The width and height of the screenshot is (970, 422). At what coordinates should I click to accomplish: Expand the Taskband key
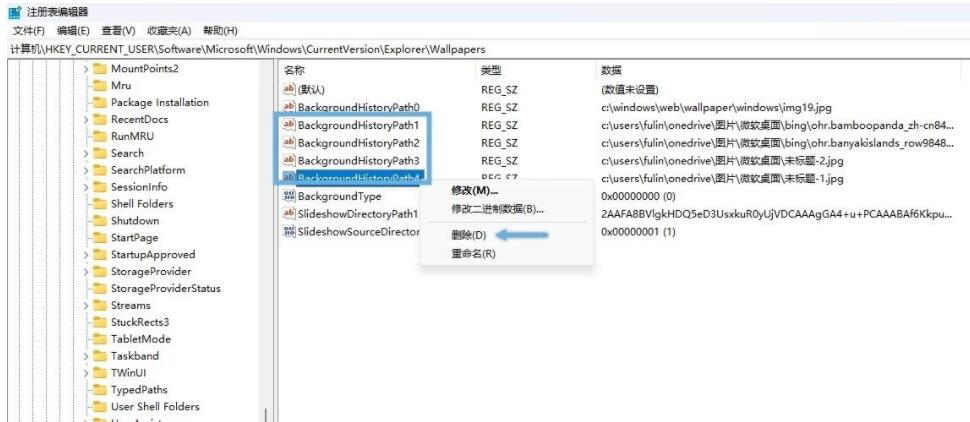[x=86, y=356]
